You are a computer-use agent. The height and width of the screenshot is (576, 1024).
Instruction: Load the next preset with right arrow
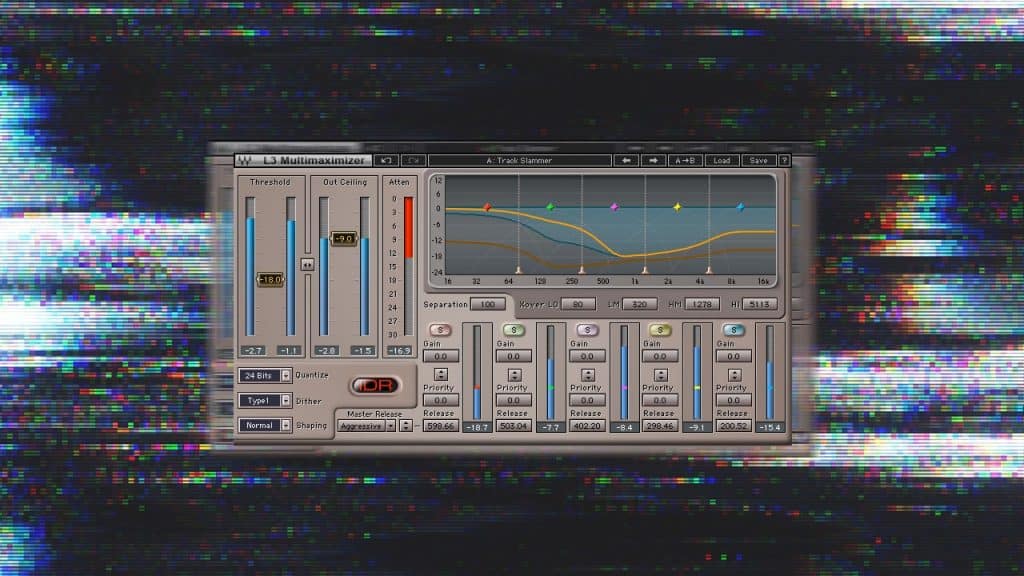click(x=653, y=161)
